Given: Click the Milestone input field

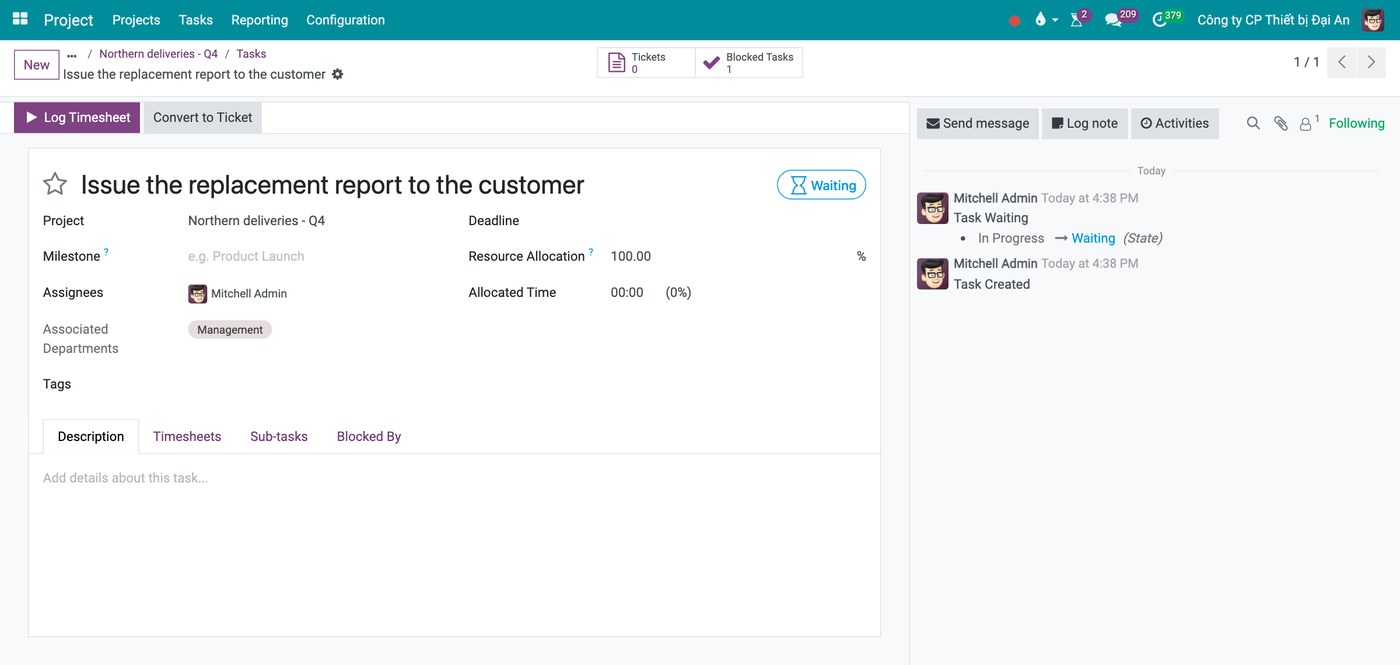Looking at the screenshot, I should (x=315, y=256).
